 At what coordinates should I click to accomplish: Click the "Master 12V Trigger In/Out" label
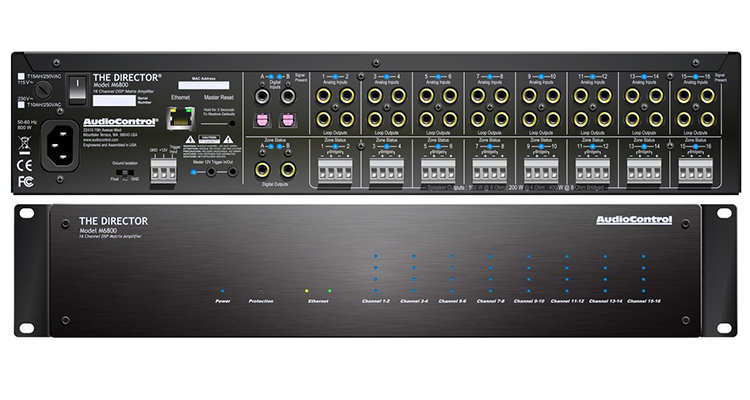point(213,162)
